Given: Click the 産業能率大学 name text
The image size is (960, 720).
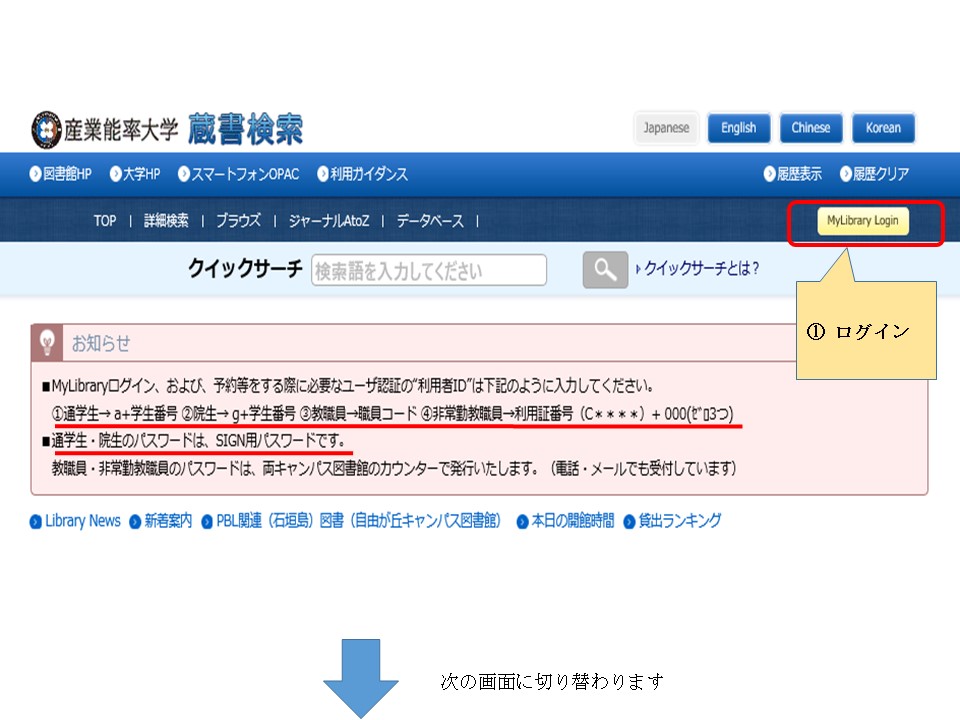Looking at the screenshot, I should (x=121, y=130).
